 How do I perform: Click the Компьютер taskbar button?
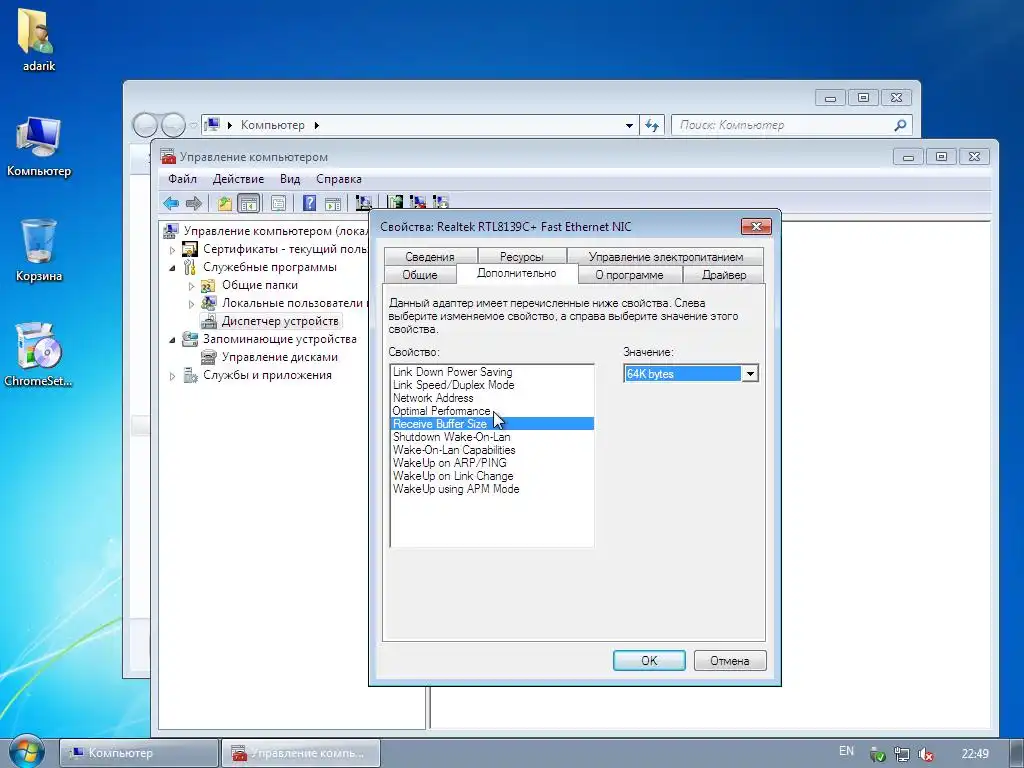tap(138, 753)
